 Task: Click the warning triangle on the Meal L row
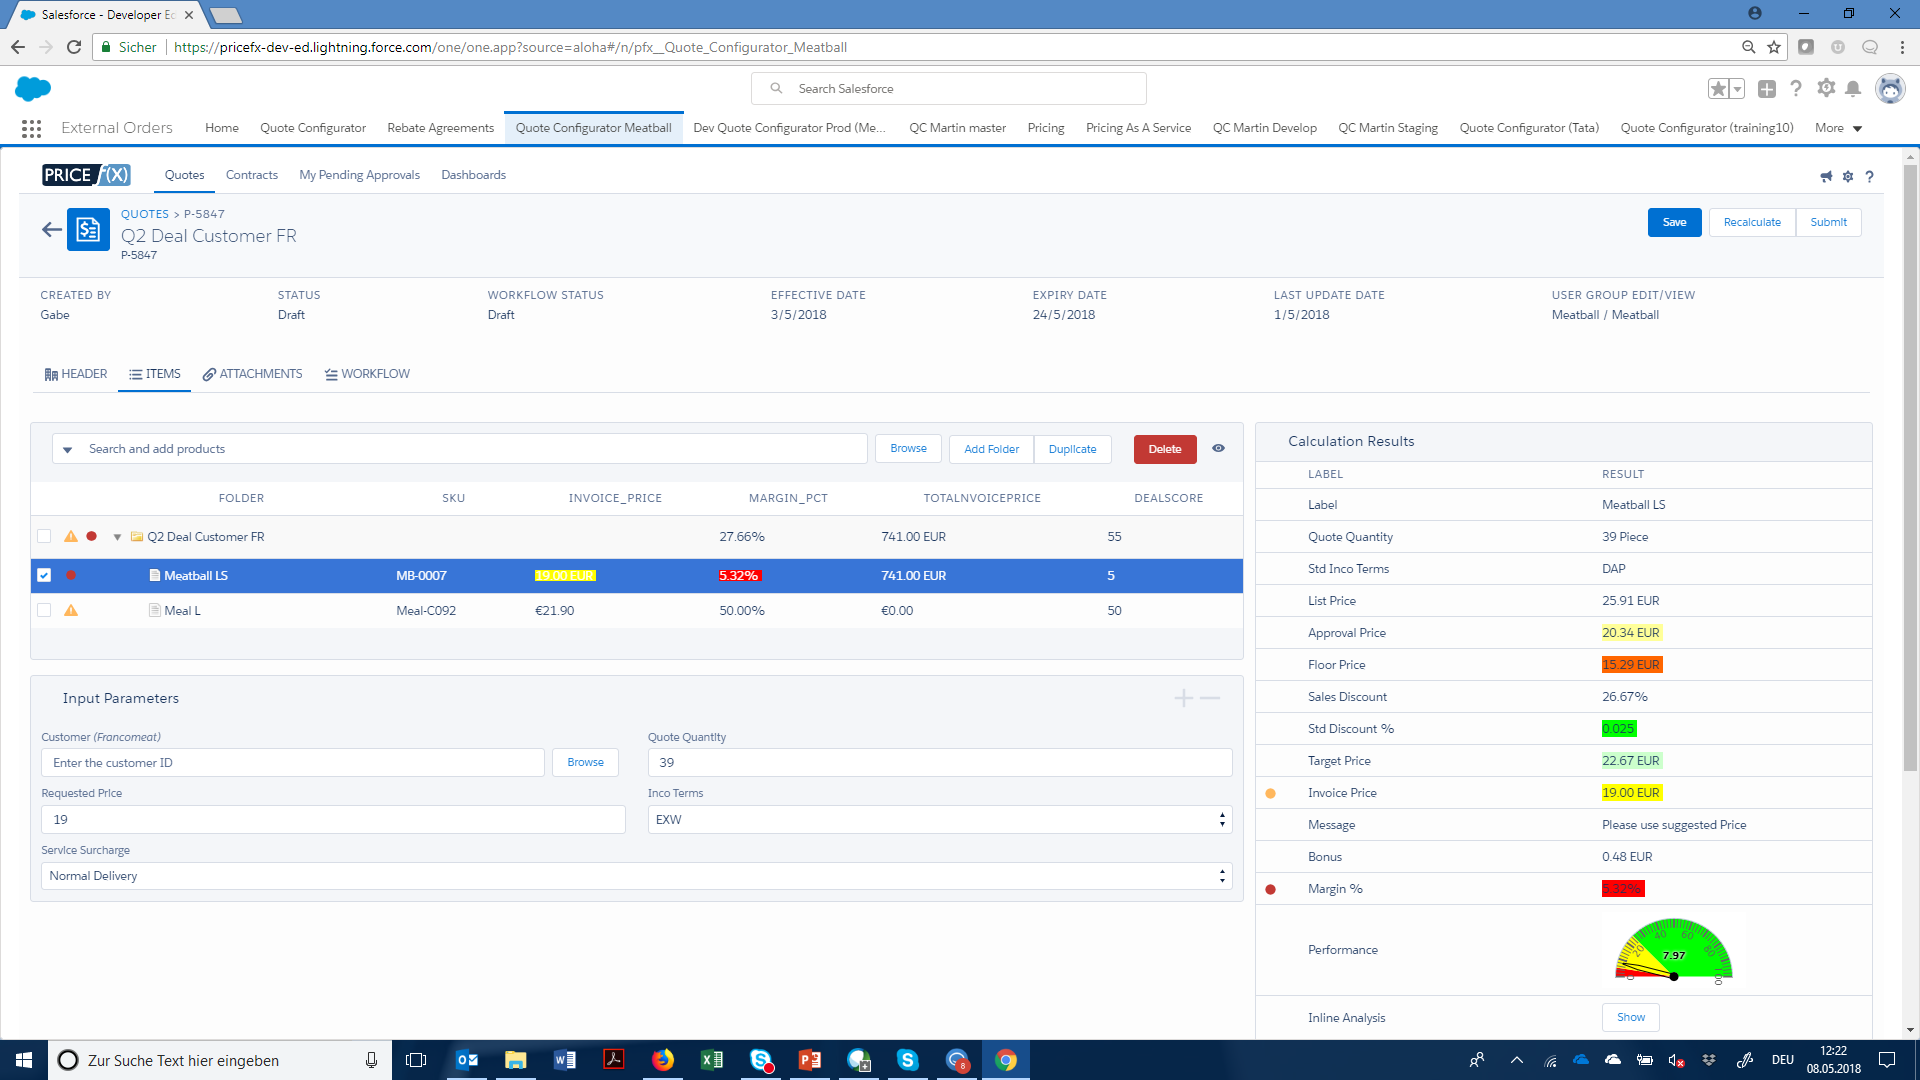click(x=70, y=610)
